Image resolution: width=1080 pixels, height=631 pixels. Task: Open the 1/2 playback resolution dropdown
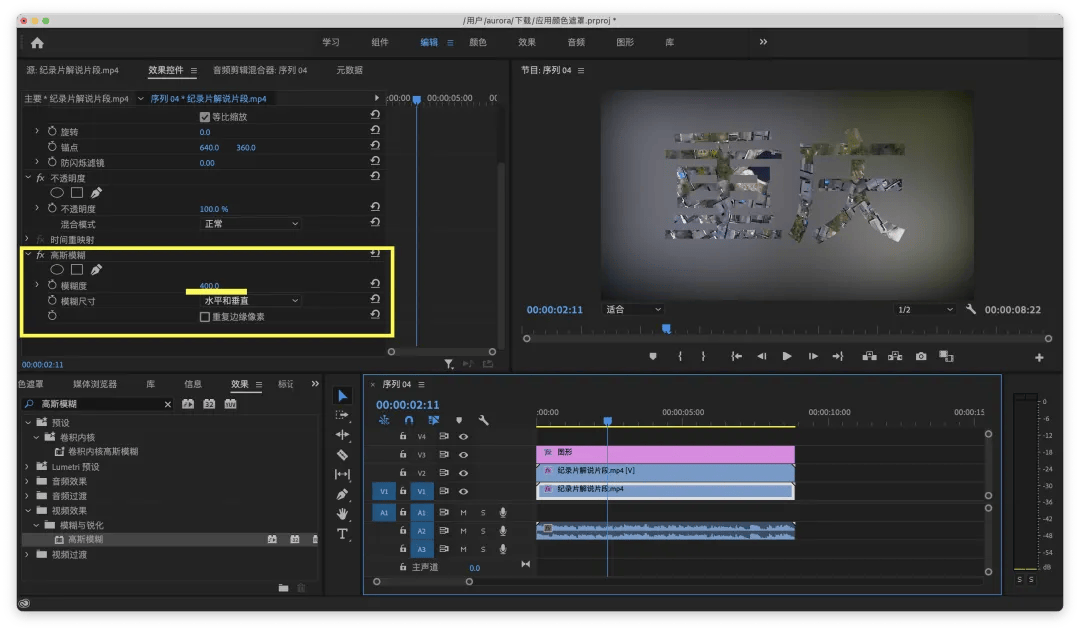pyautogui.click(x=924, y=309)
